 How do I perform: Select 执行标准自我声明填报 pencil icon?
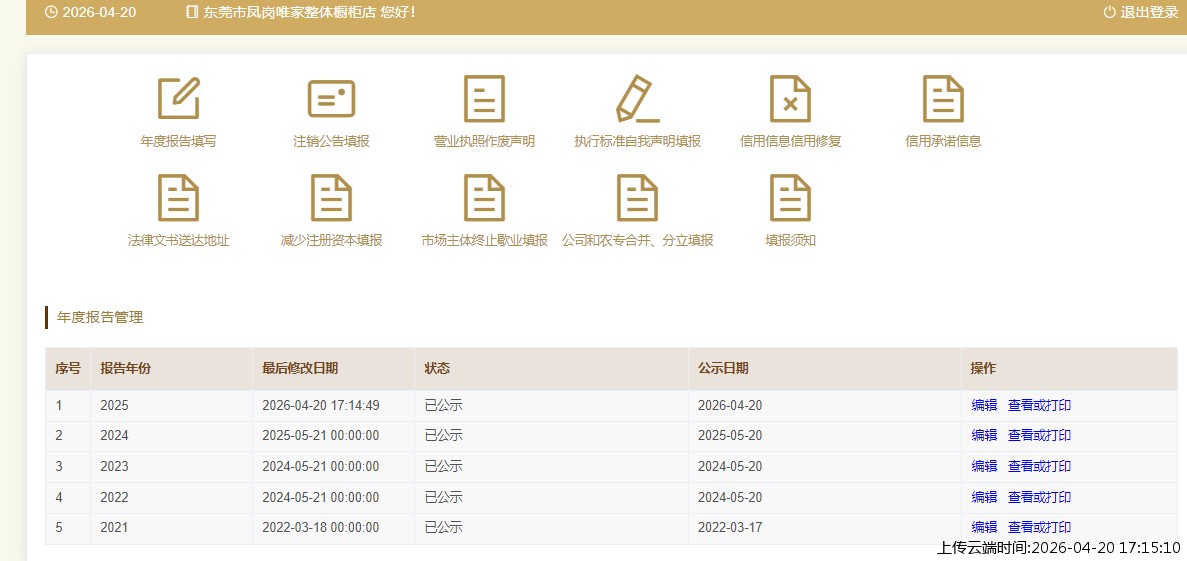point(637,99)
